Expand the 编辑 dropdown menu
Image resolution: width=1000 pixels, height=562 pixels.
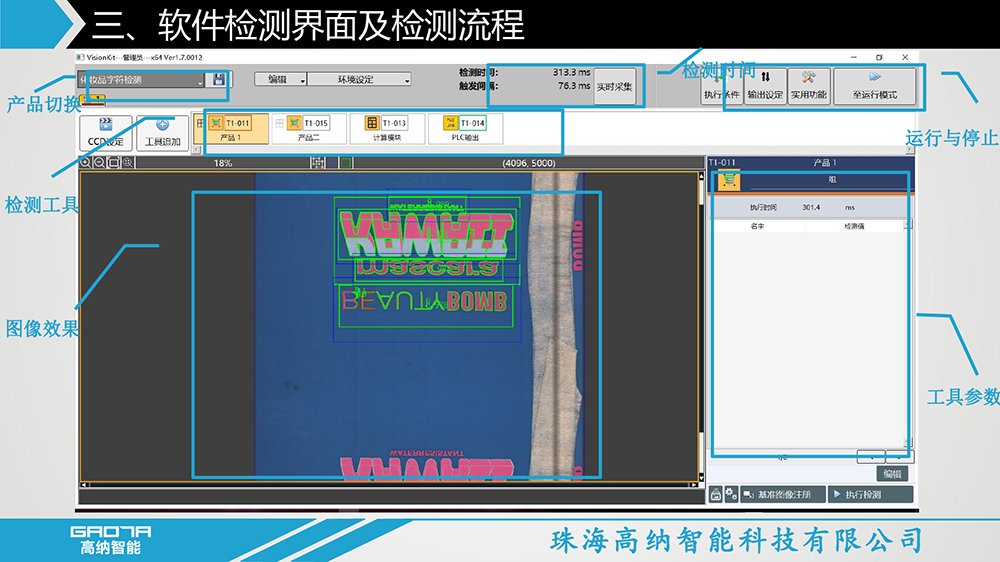coord(281,79)
